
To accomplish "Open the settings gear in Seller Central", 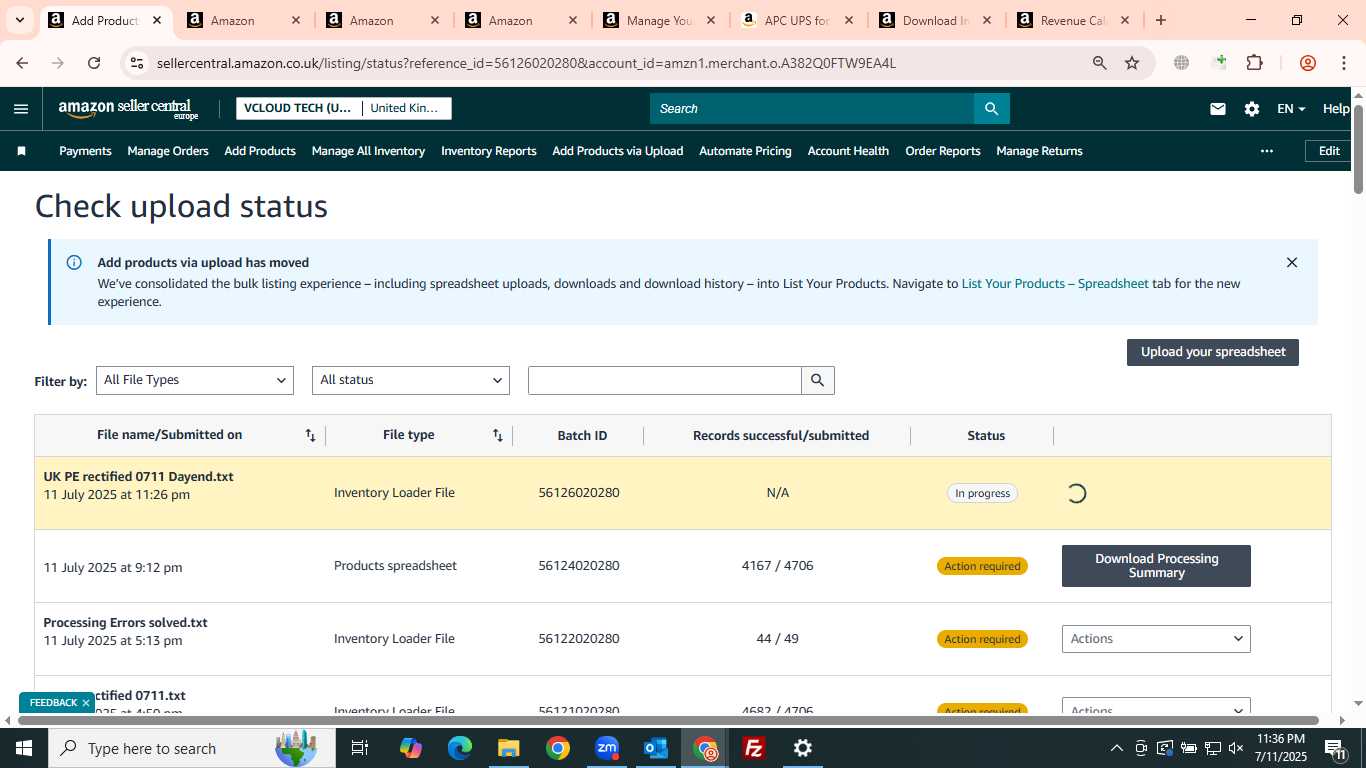I will [1252, 109].
